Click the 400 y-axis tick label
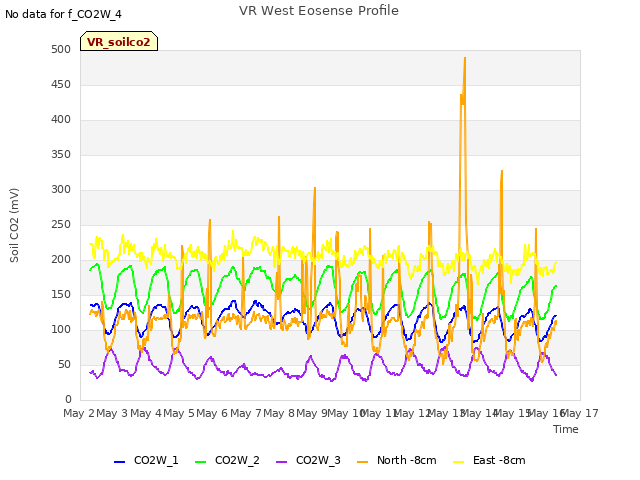640x480 pixels. pos(61,120)
